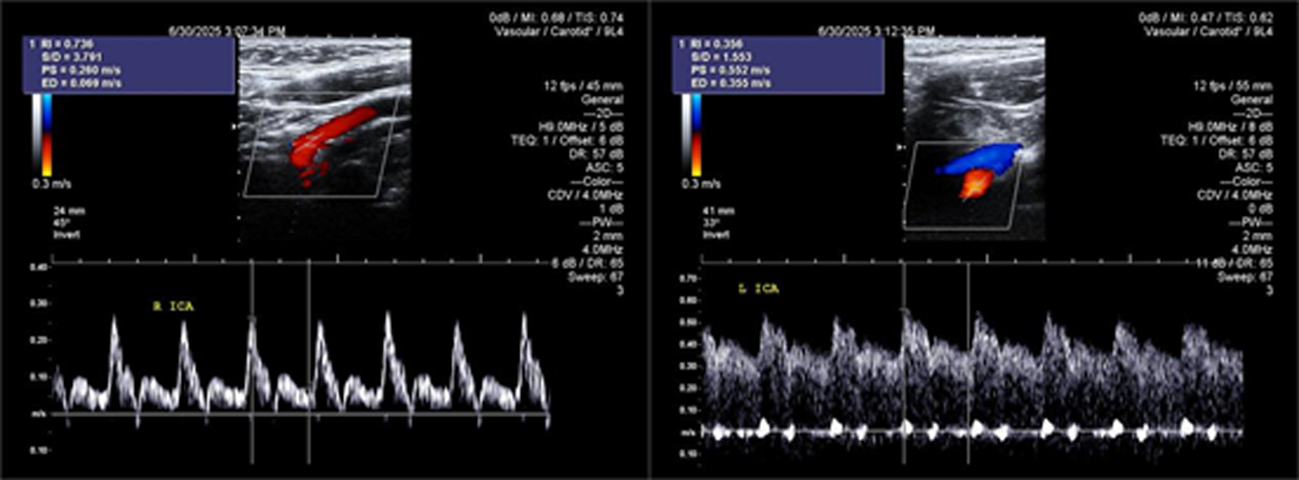The width and height of the screenshot is (1299, 480).
Task: Click the first caliper line on L ICA waveform
Action: (x=904, y=360)
